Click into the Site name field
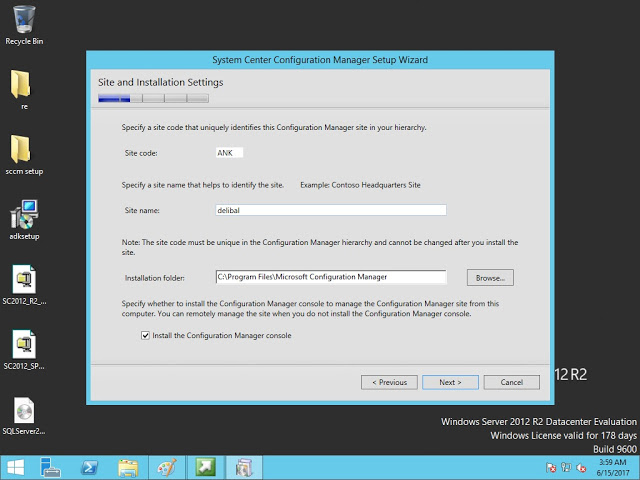640x480 pixels. (330, 210)
